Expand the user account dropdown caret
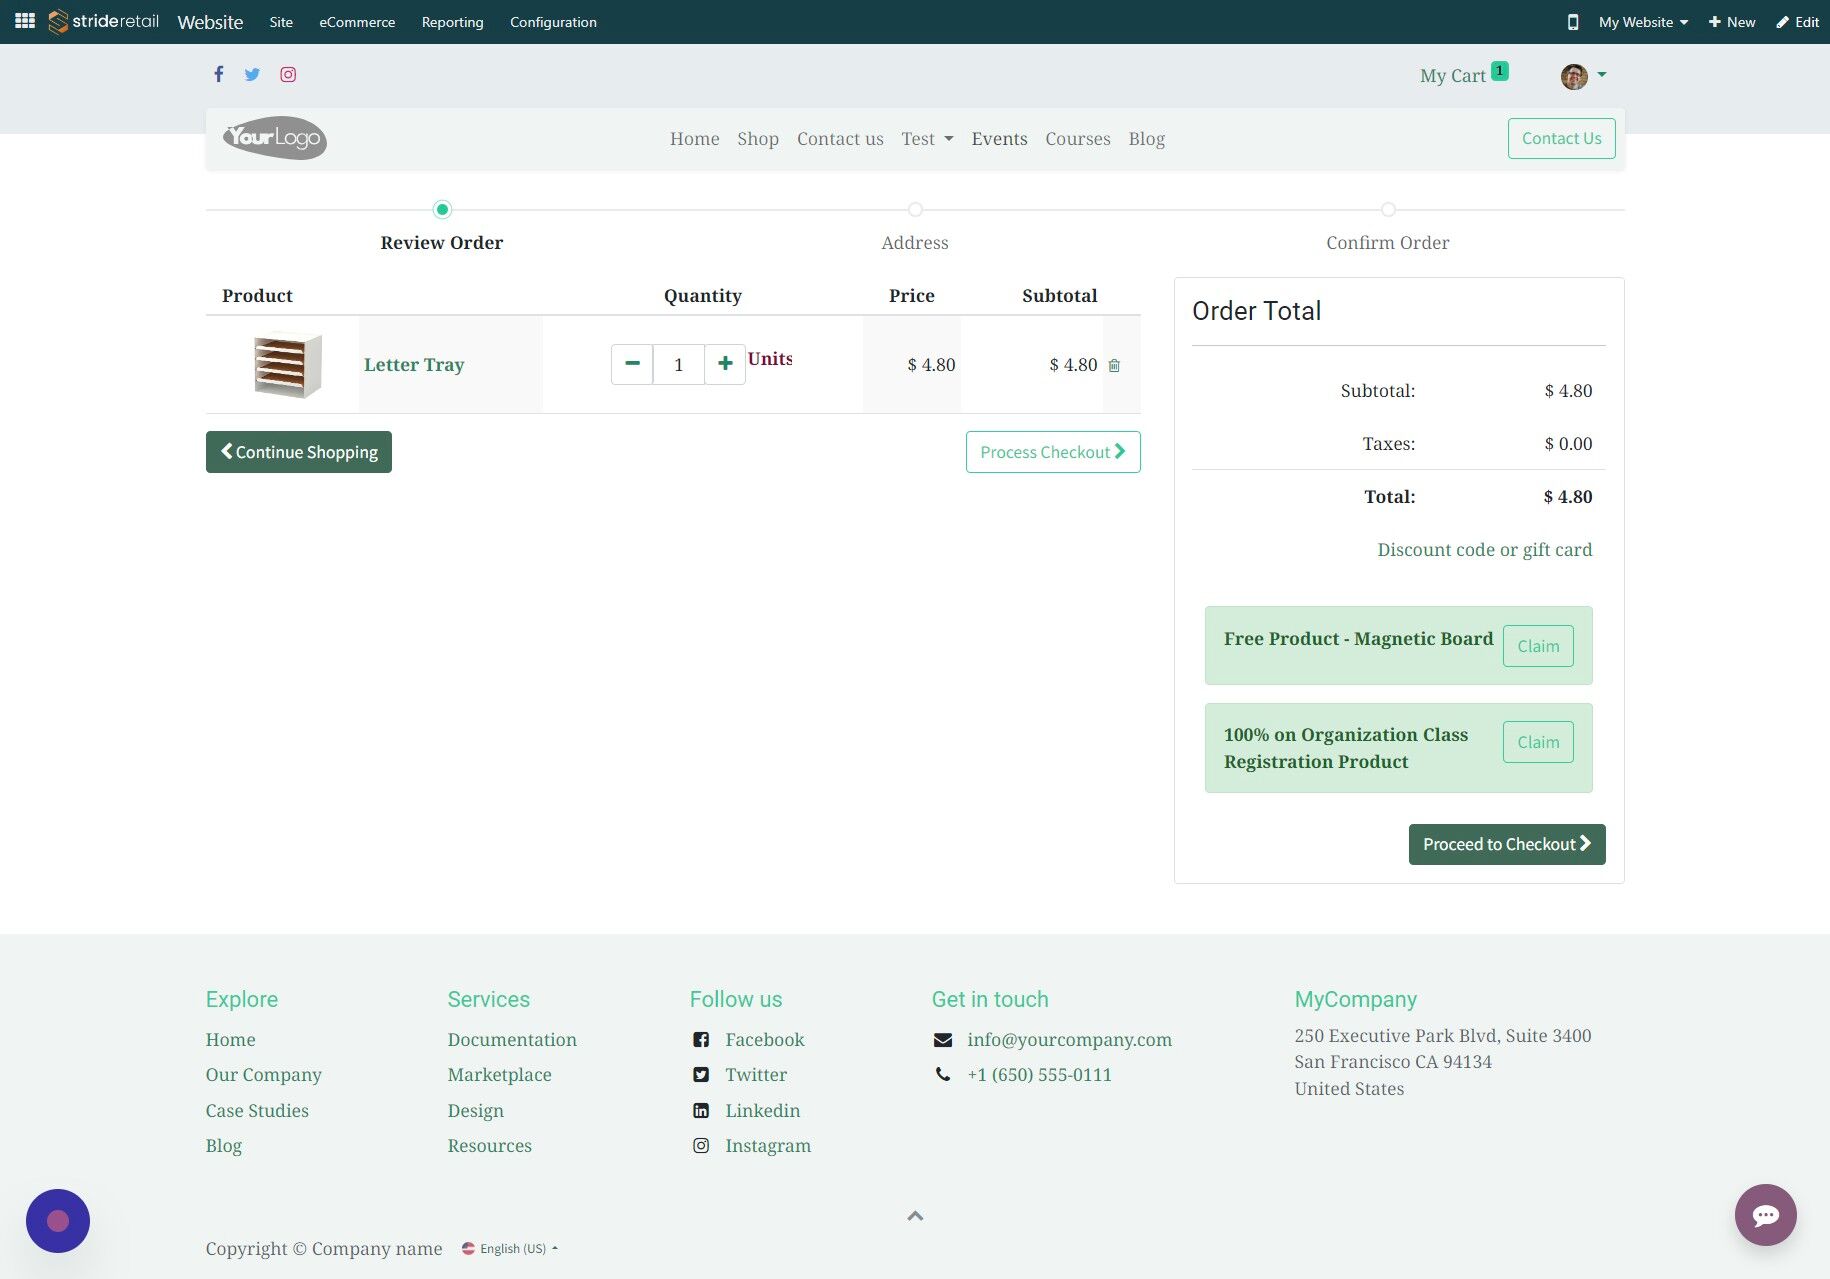Viewport: 1830px width, 1279px height. (1602, 75)
